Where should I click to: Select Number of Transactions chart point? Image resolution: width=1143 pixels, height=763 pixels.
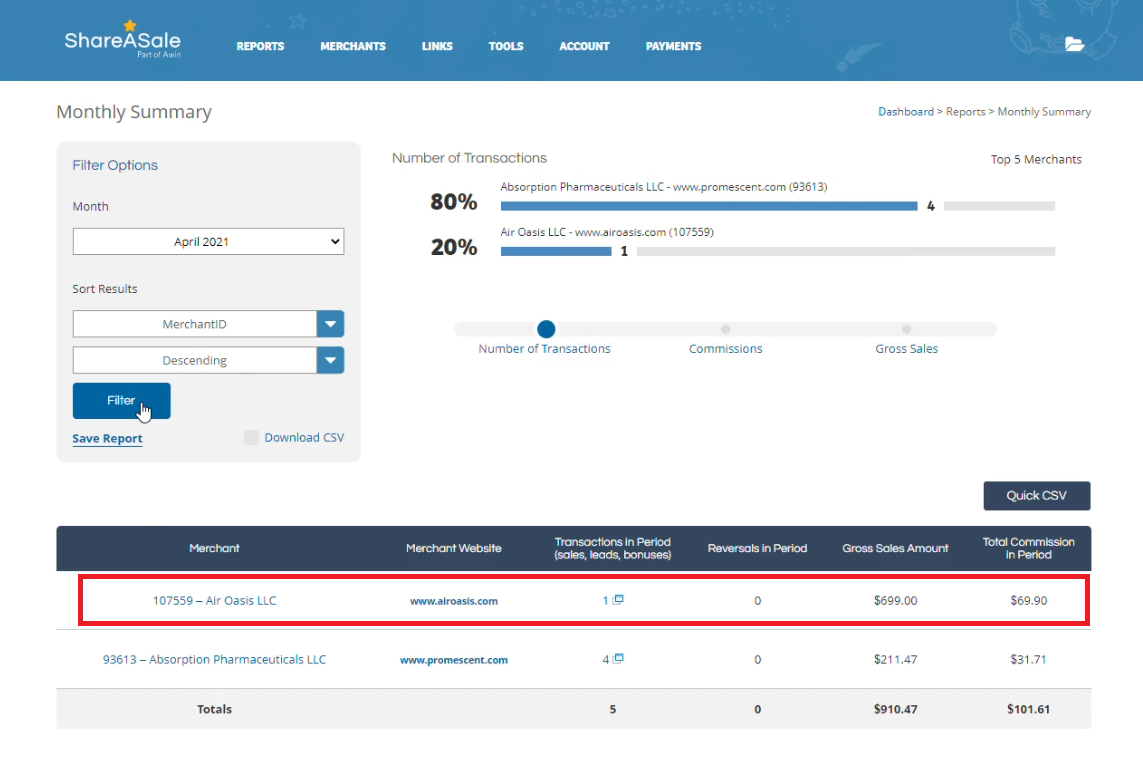[546, 329]
